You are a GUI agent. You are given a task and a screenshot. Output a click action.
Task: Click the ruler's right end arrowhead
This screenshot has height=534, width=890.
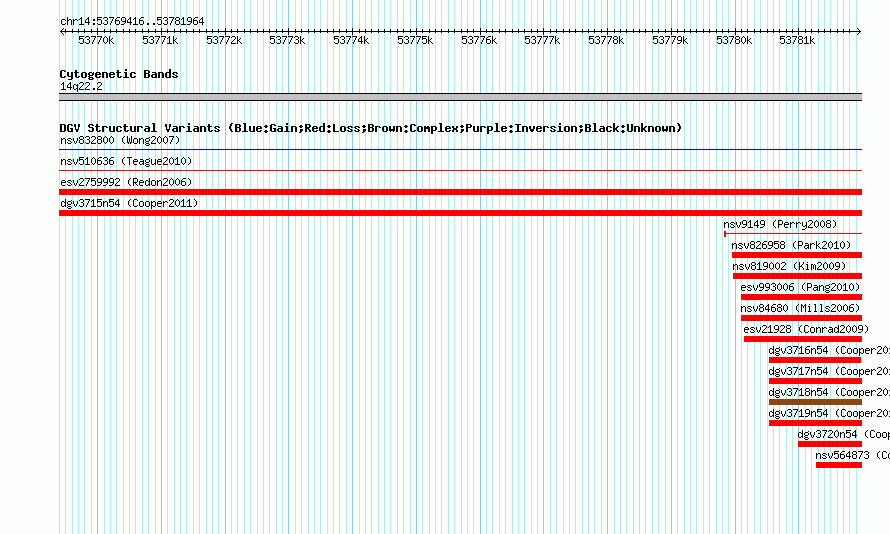(x=859, y=31)
